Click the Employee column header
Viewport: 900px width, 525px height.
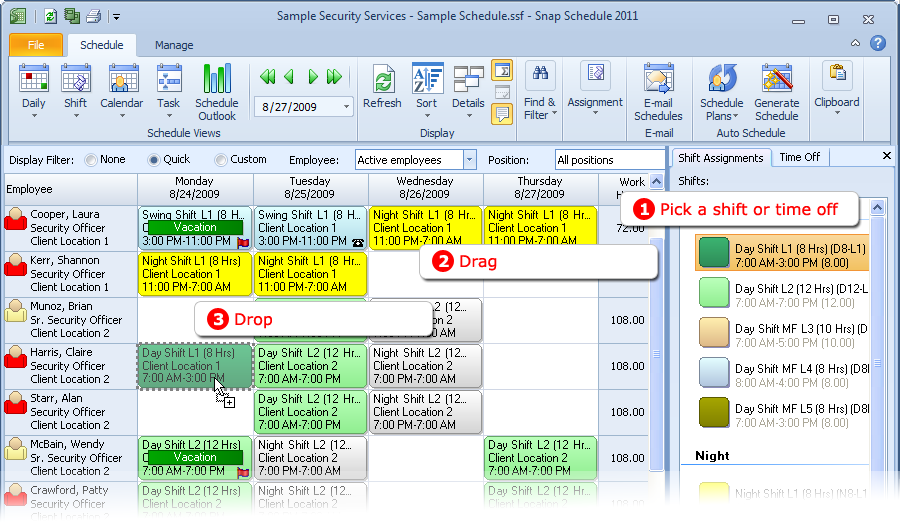click(71, 189)
